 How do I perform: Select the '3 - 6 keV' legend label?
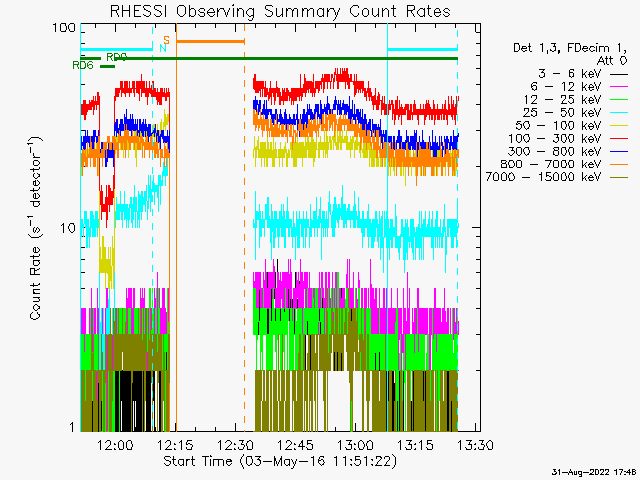point(569,74)
